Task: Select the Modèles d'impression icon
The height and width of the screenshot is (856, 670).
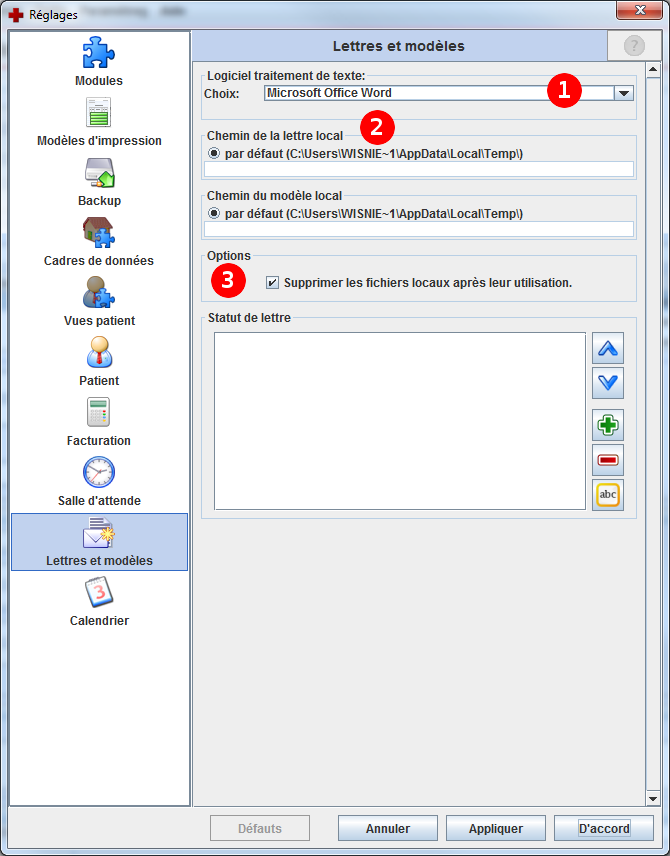Action: tap(99, 113)
